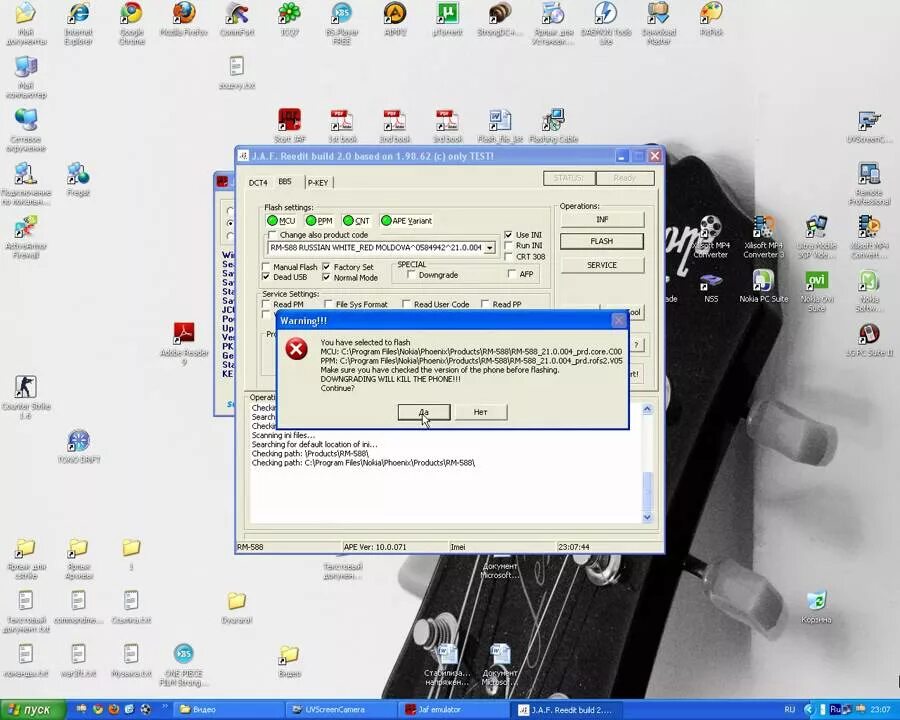Decline flashing with the Нет button
This screenshot has width=900, height=720.
click(x=480, y=412)
